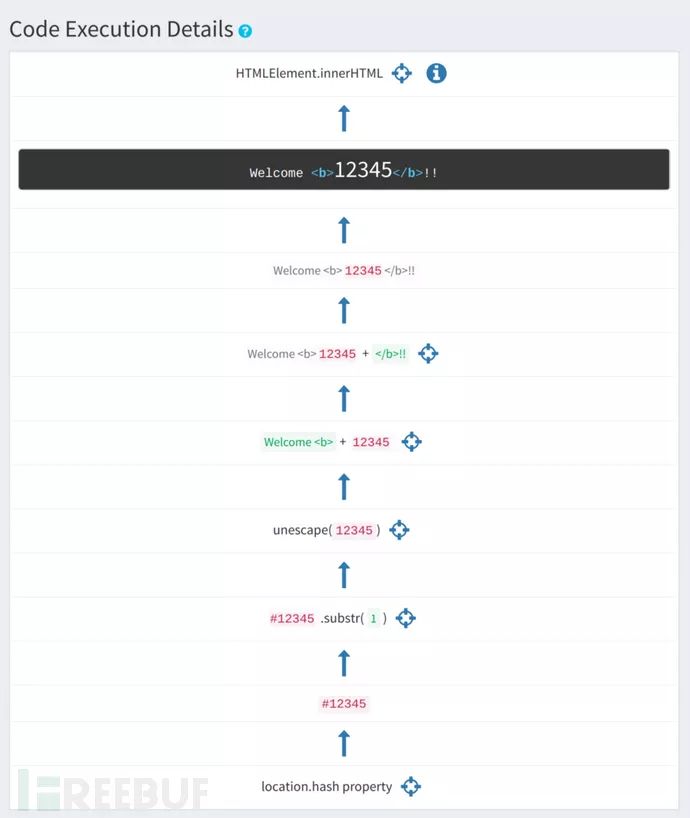
Task: Click the '#12345' token before .substr
Action: (x=292, y=619)
